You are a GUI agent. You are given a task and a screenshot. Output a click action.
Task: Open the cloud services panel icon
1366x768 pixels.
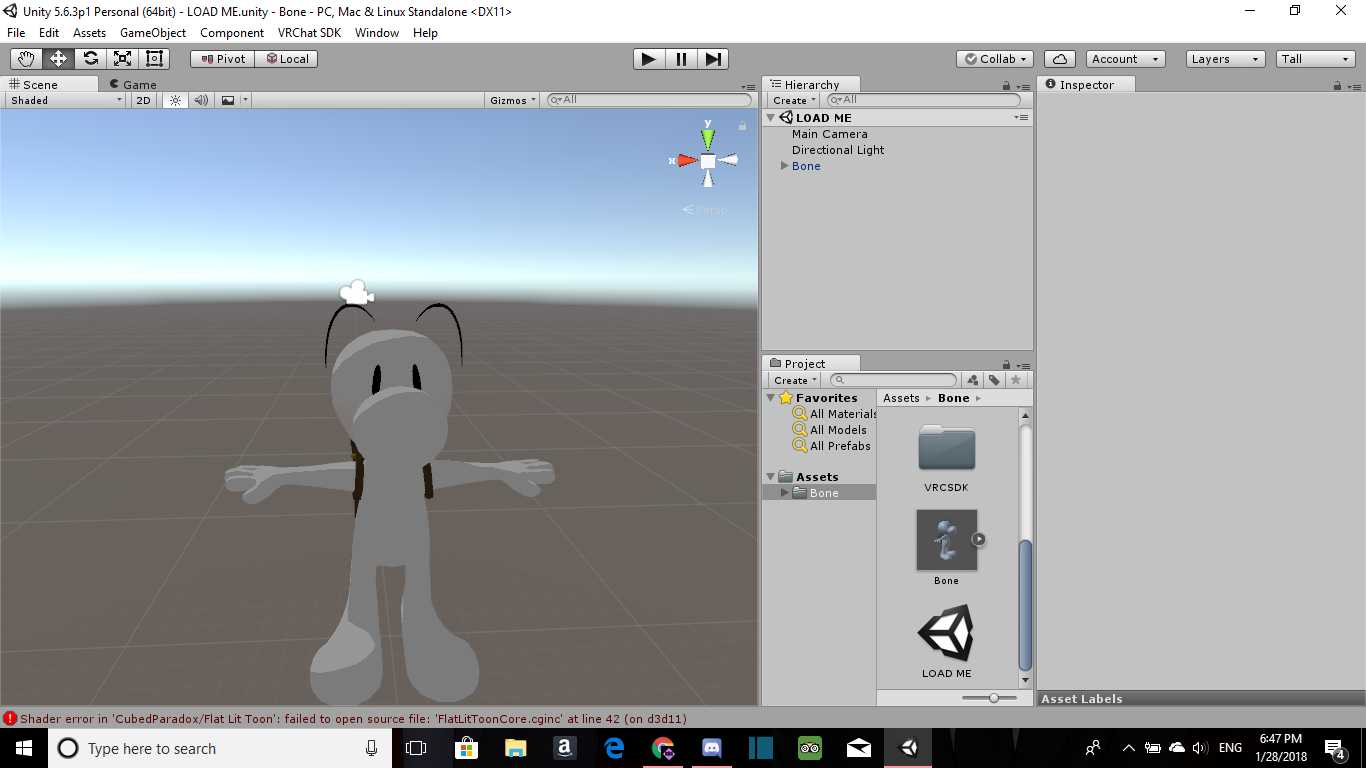[1059, 59]
